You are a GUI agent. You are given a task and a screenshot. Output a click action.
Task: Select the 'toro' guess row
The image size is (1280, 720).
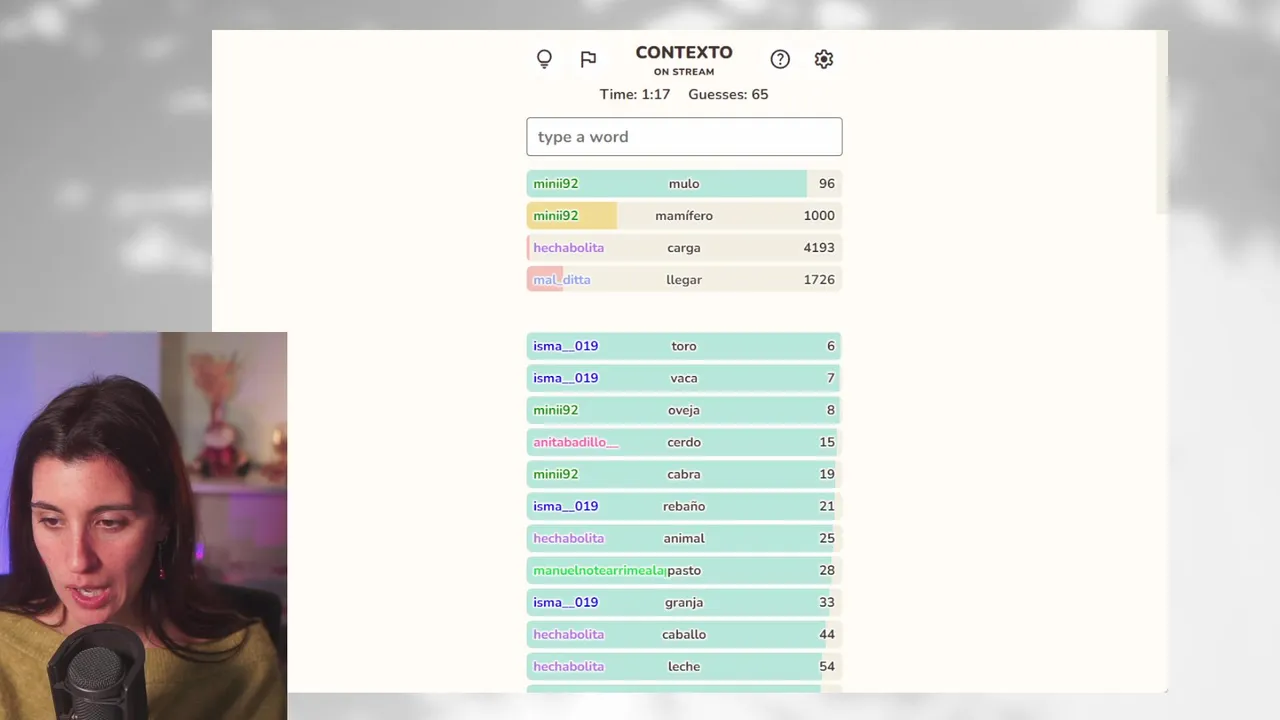coord(684,346)
